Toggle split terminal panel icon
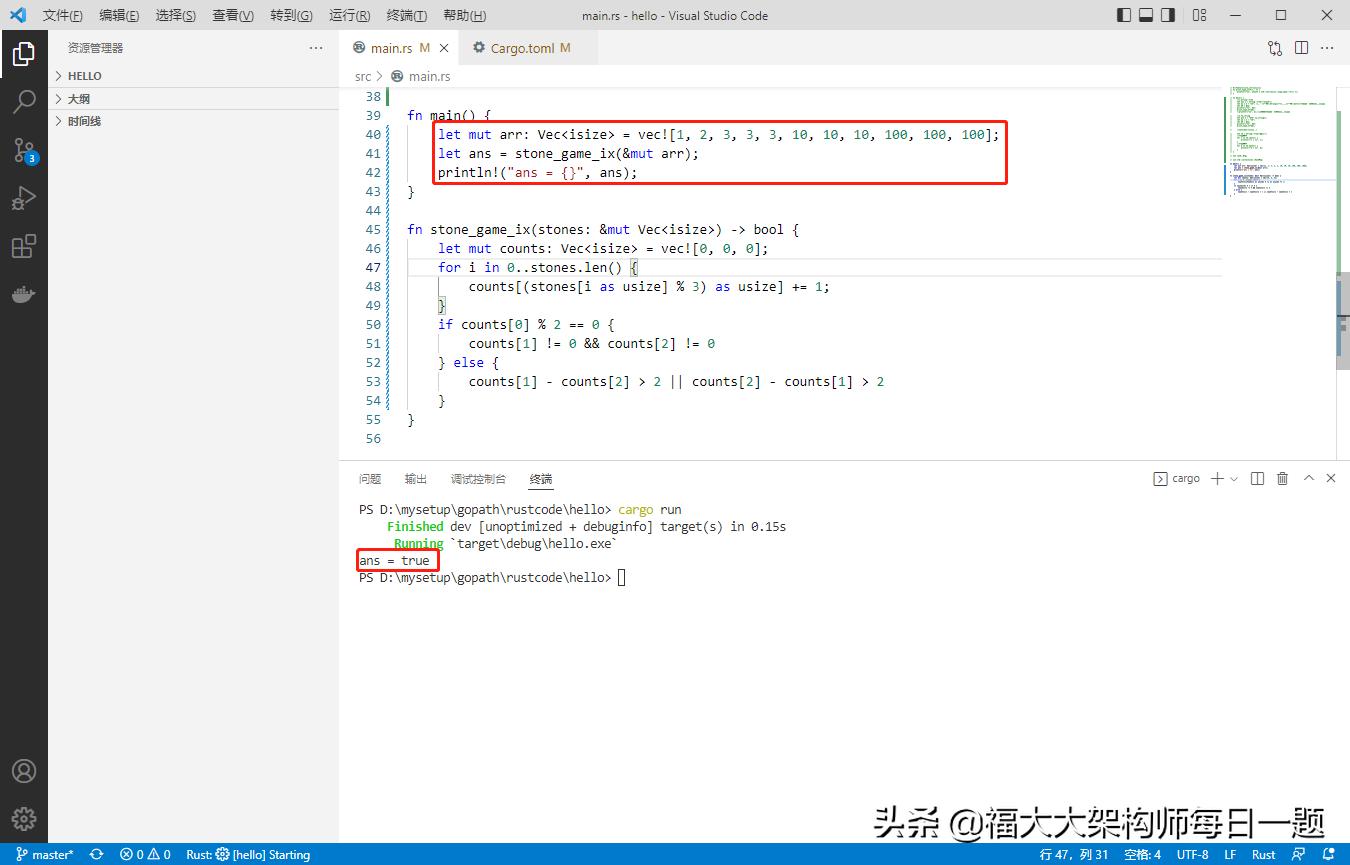Image resolution: width=1350 pixels, height=865 pixels. 1257,478
